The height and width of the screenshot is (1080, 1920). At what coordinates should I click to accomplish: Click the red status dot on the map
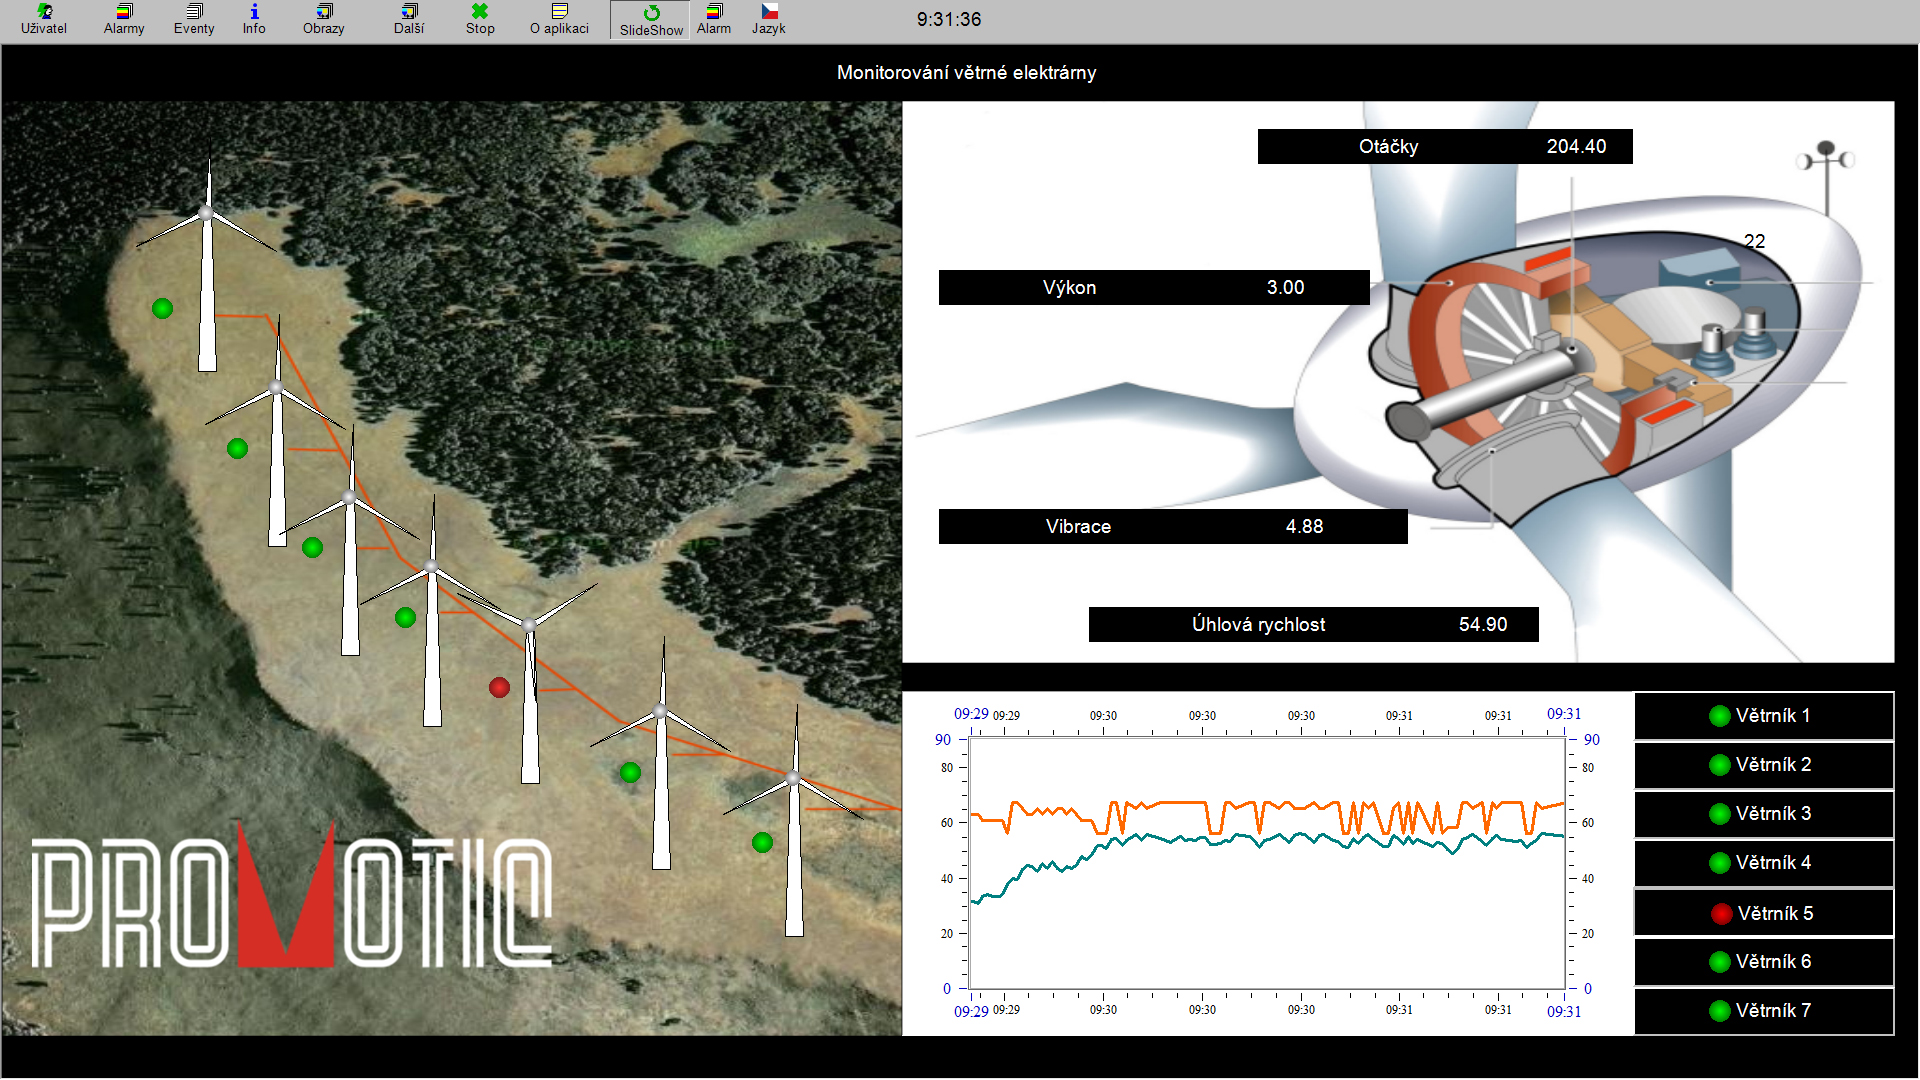499,687
